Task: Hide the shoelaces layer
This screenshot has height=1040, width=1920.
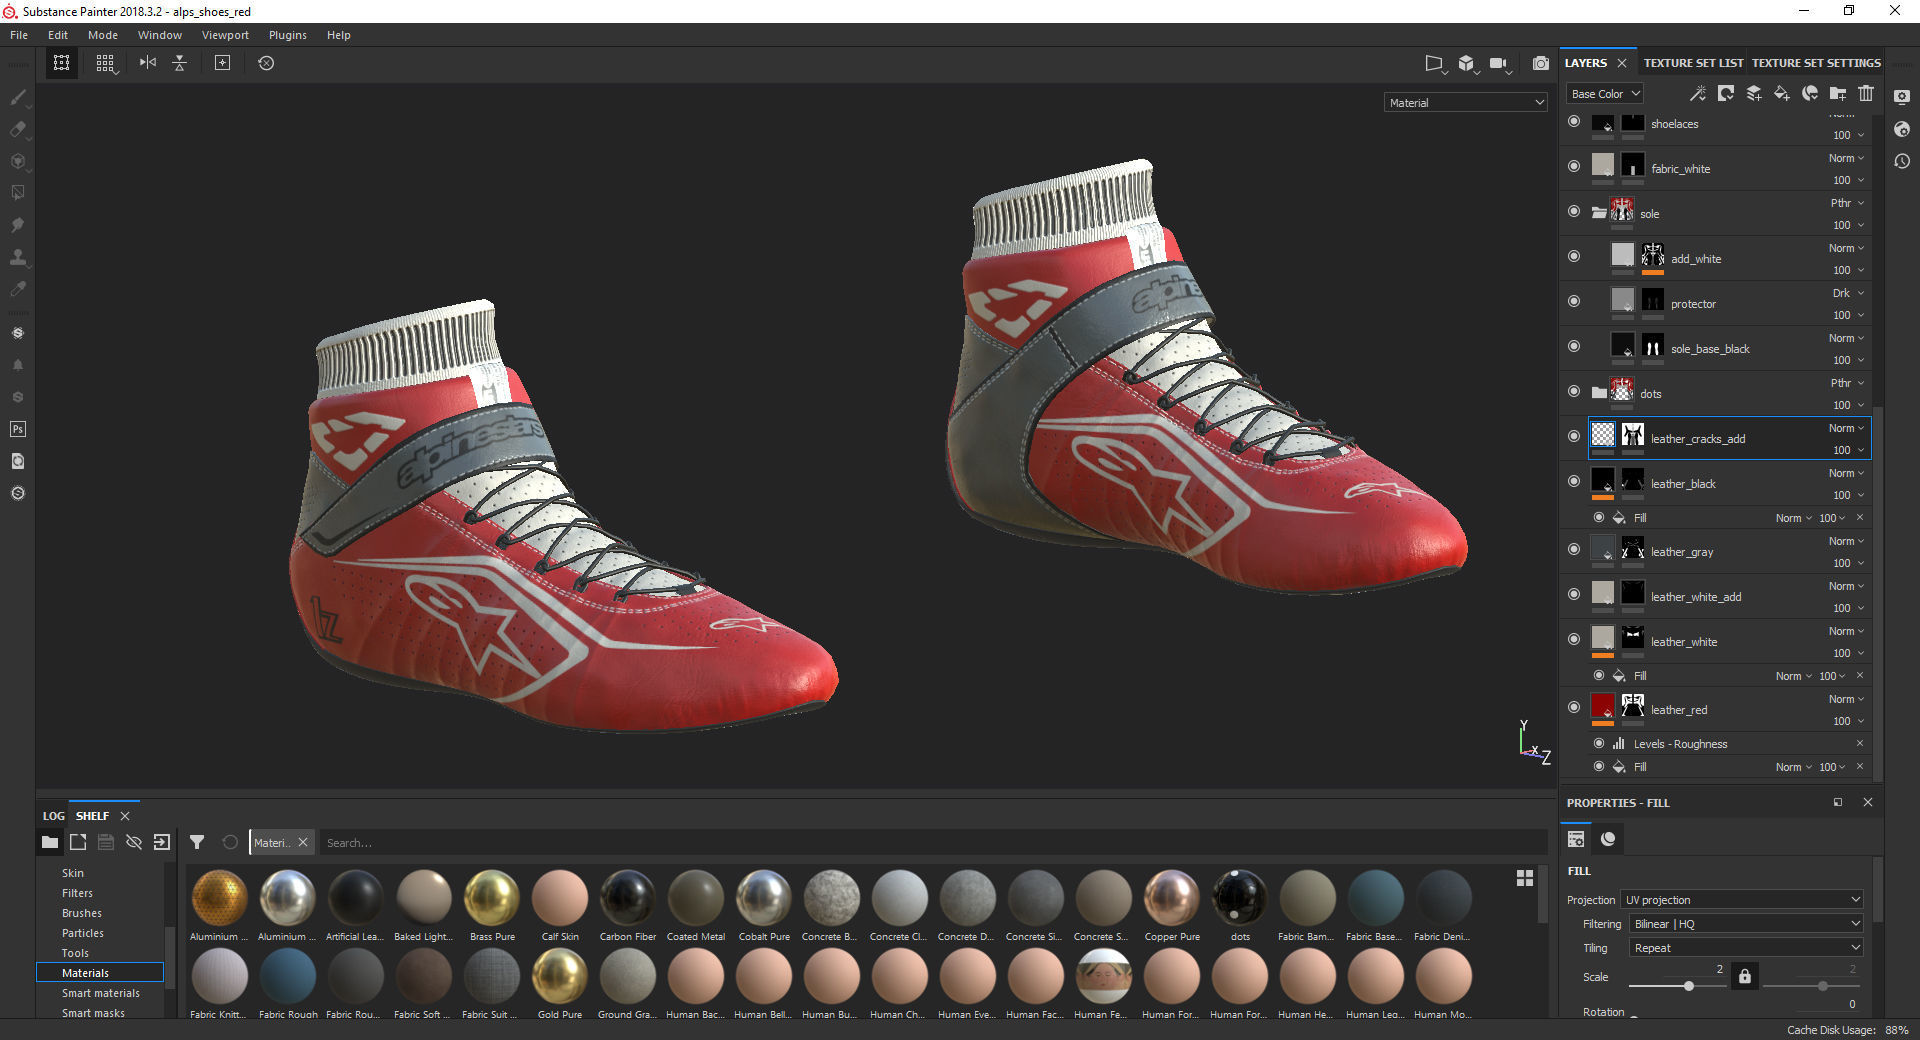Action: point(1574,122)
